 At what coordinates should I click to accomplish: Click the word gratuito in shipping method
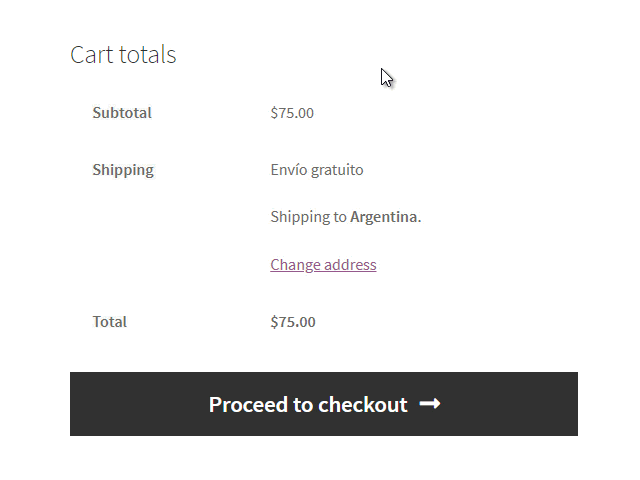pyautogui.click(x=337, y=170)
